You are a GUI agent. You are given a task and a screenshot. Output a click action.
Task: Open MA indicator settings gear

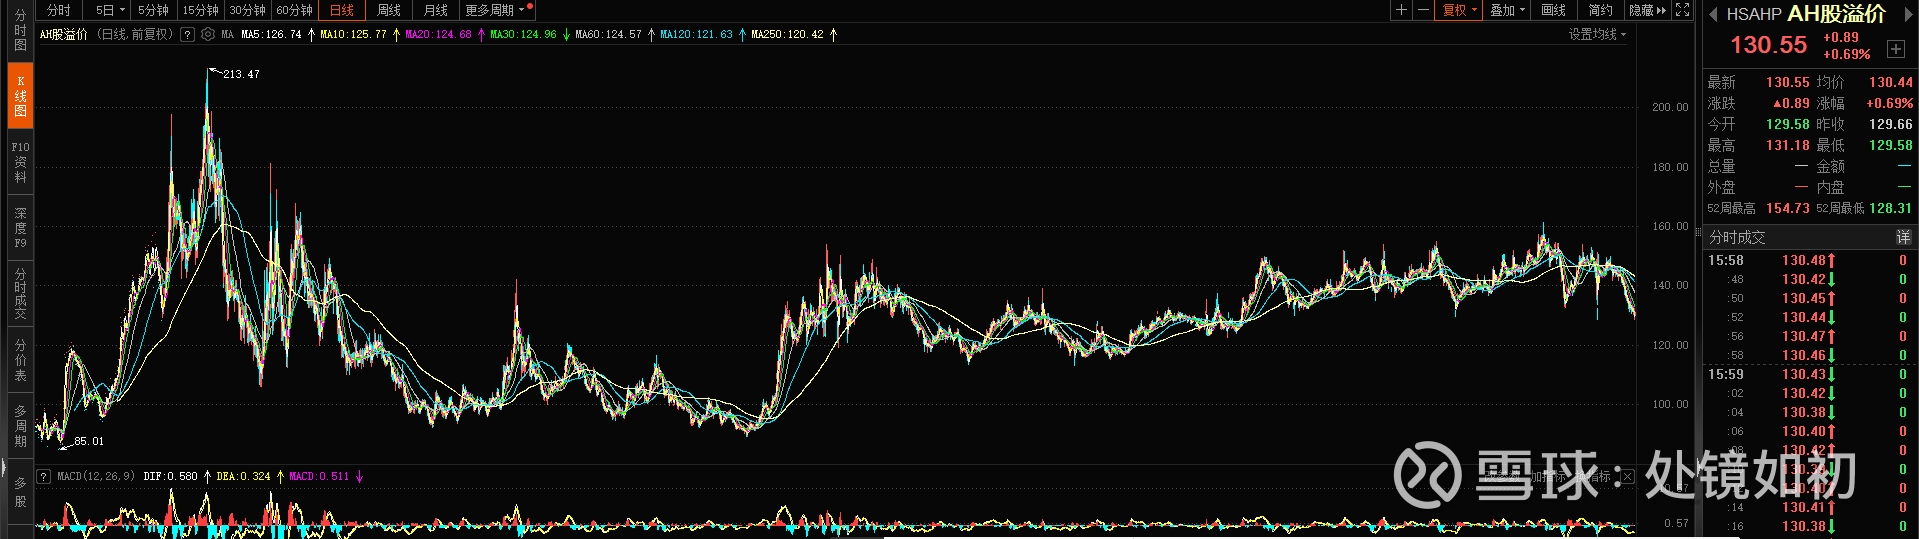point(208,34)
